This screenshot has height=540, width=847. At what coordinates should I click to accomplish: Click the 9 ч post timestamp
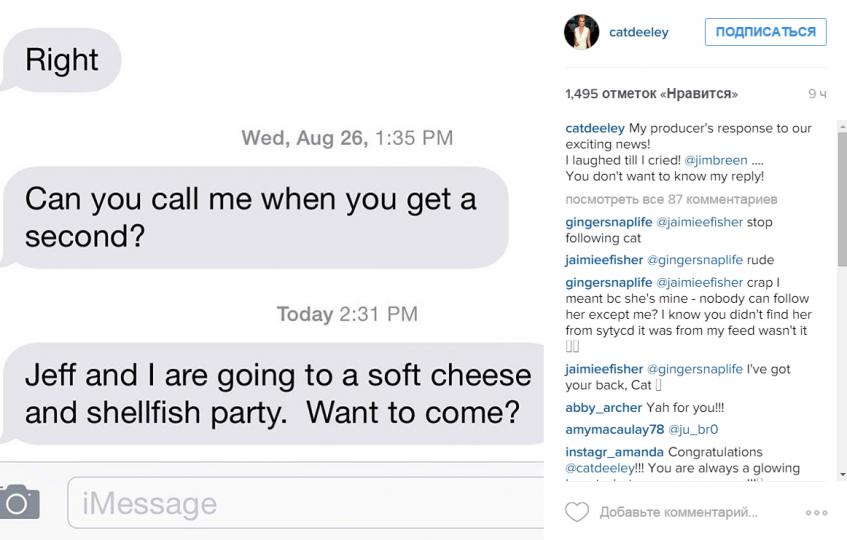pos(817,94)
